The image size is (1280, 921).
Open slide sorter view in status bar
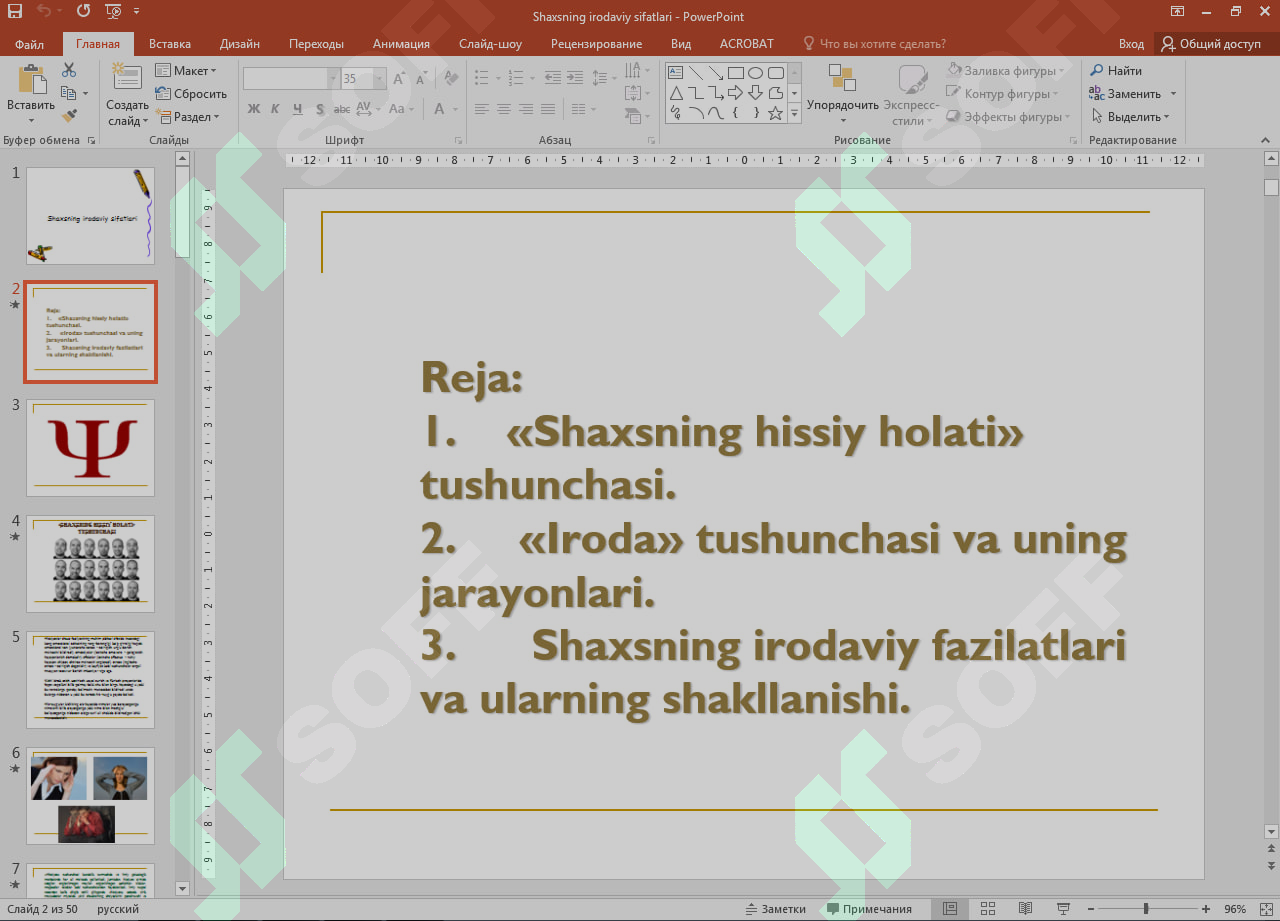988,908
